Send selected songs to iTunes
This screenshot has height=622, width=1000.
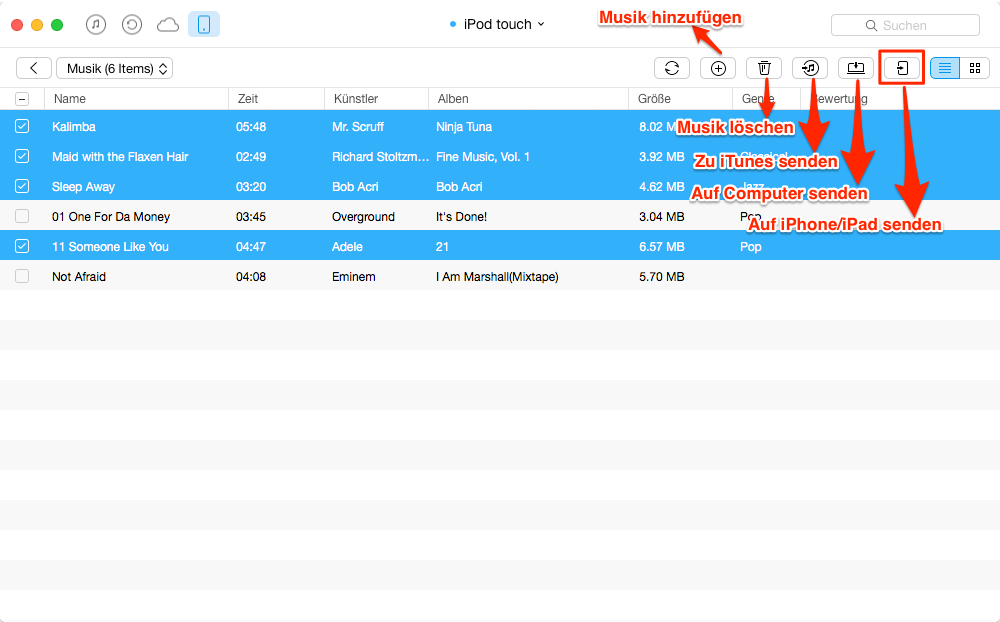[x=810, y=68]
